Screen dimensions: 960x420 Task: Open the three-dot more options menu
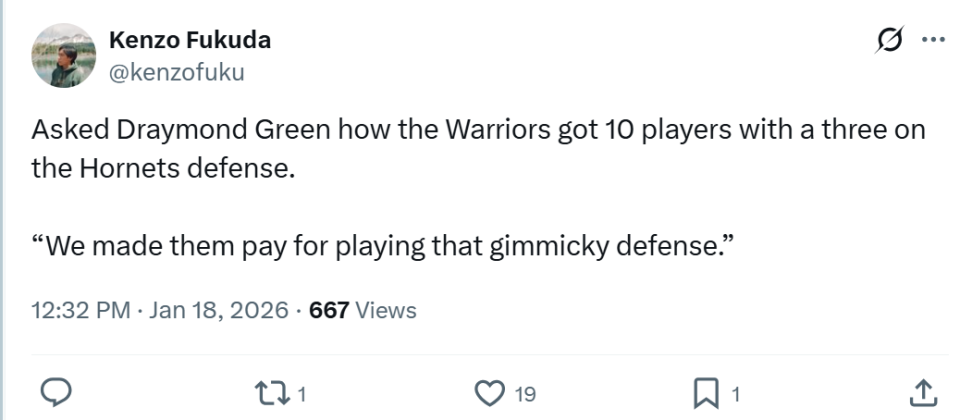point(932,40)
